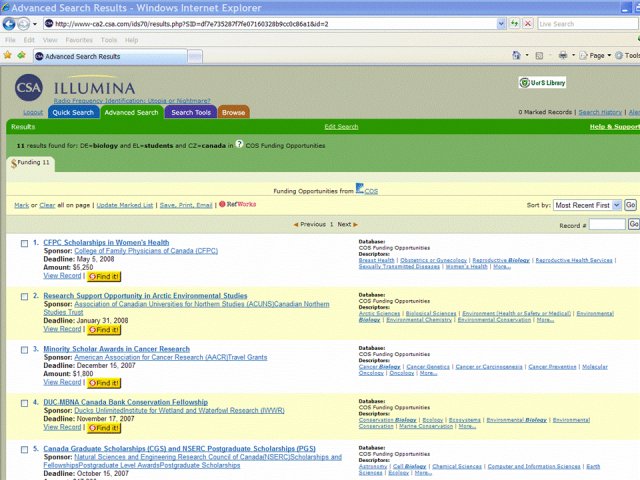Switch to the Quick Search tab

pyautogui.click(x=73, y=112)
